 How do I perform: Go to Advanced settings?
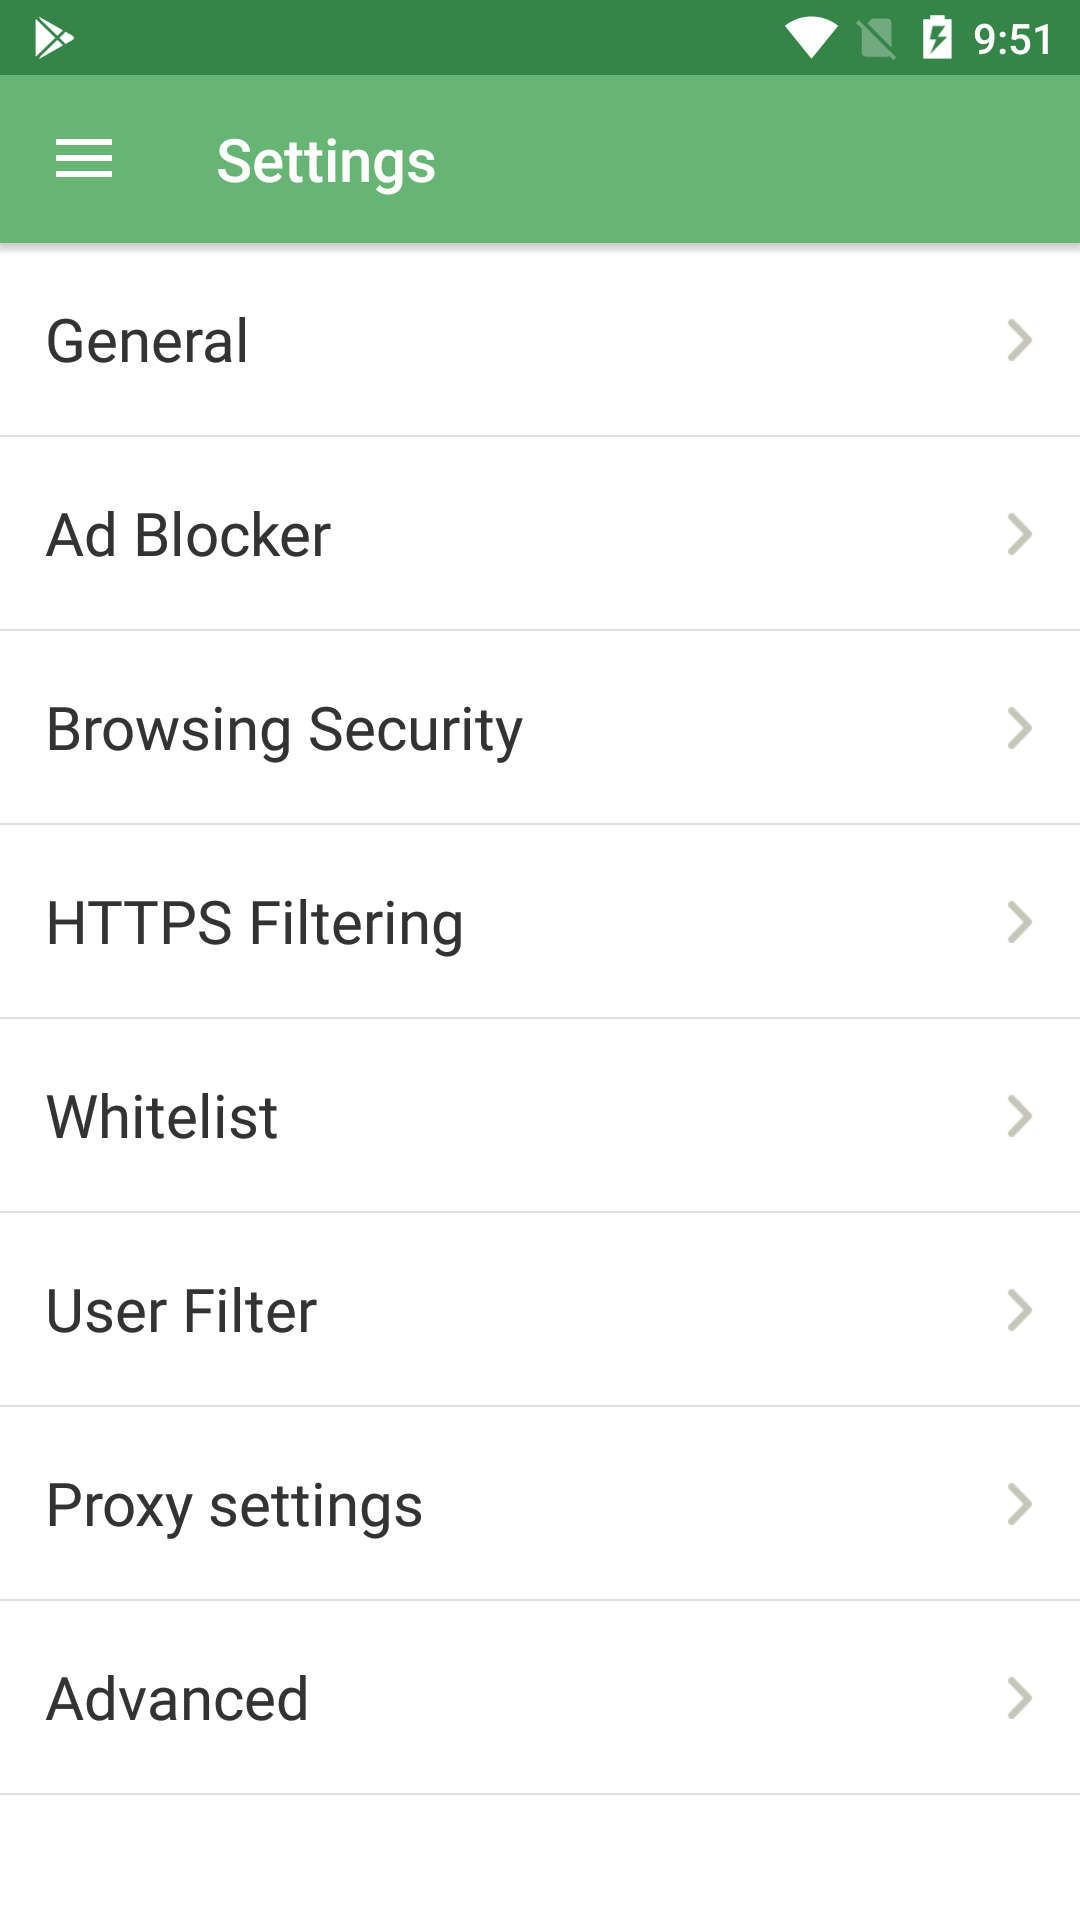(x=178, y=1699)
